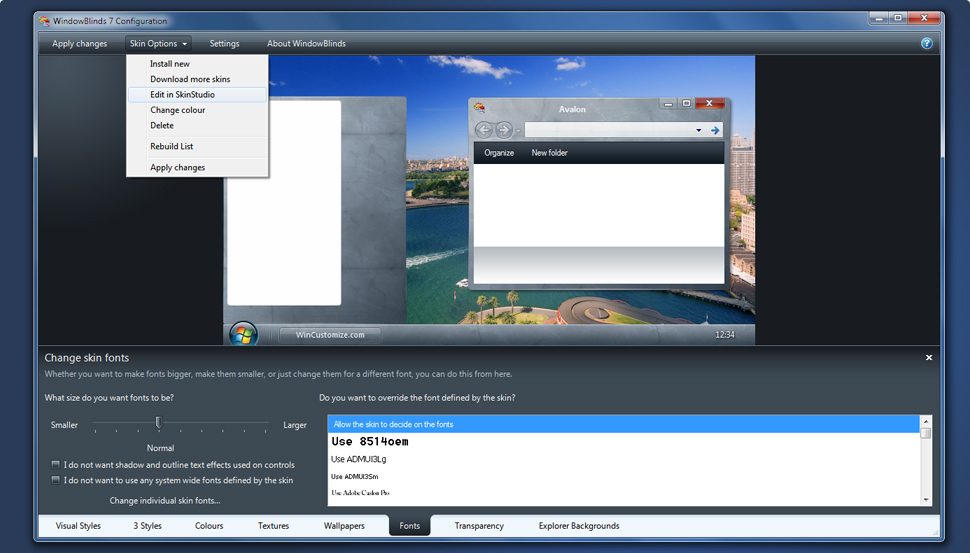Click the Larger end of font size slider
Viewport: 970px width, 553px height.
(x=294, y=425)
